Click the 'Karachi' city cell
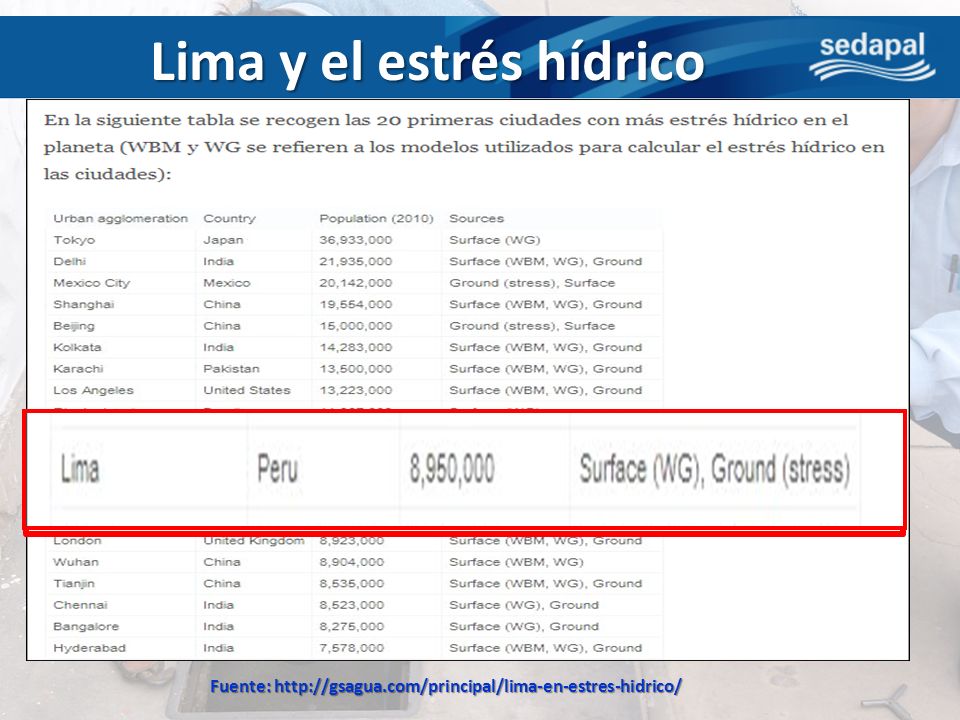The width and height of the screenshot is (960, 720). point(78,369)
